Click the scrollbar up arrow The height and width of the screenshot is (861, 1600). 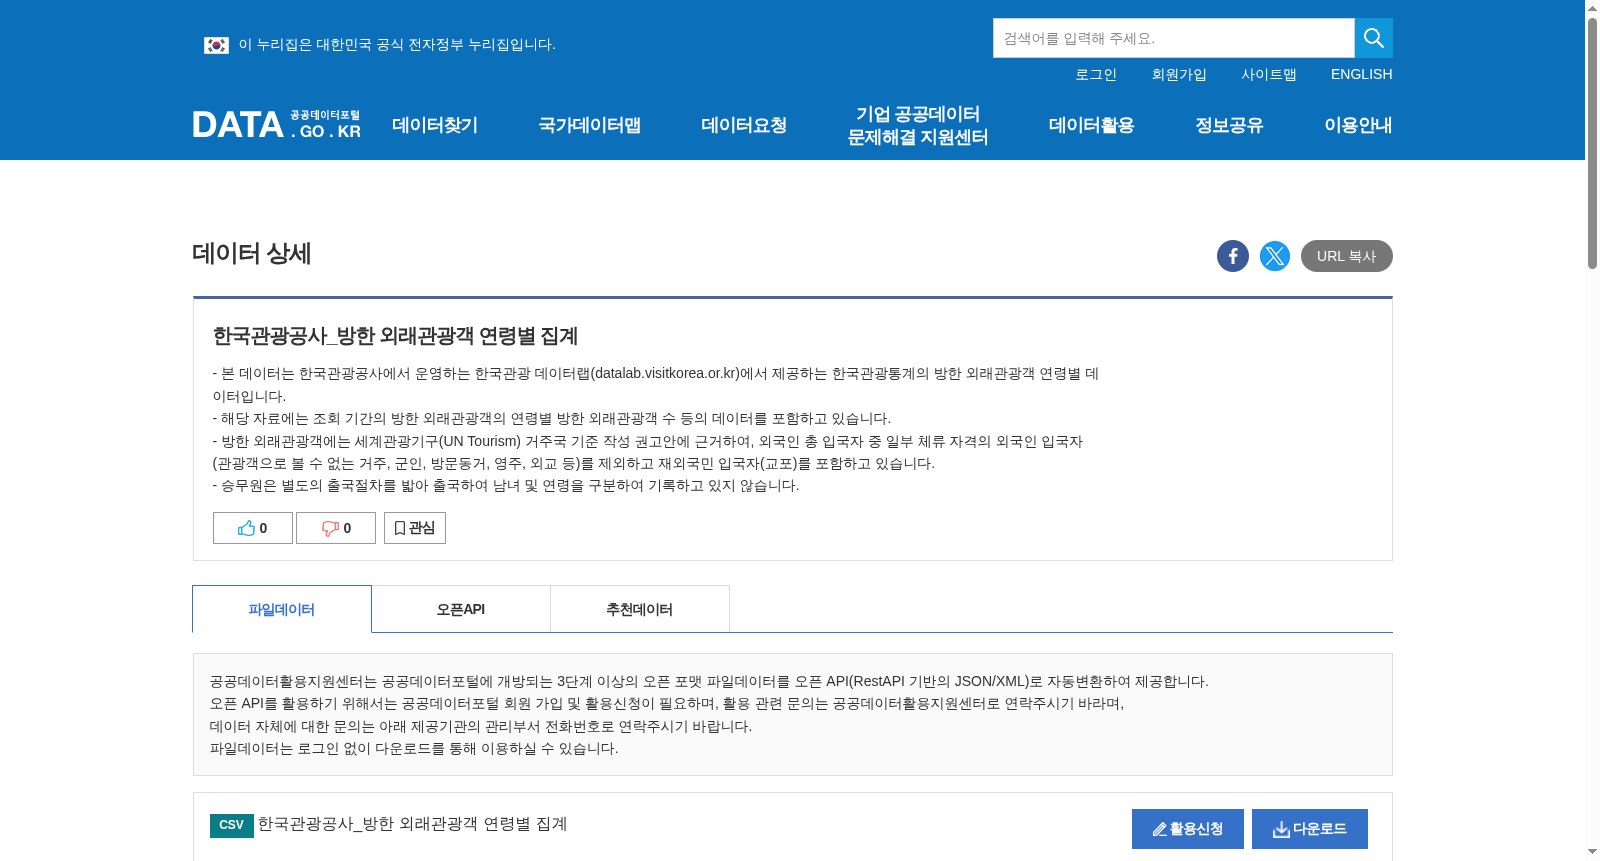[x=1592, y=8]
